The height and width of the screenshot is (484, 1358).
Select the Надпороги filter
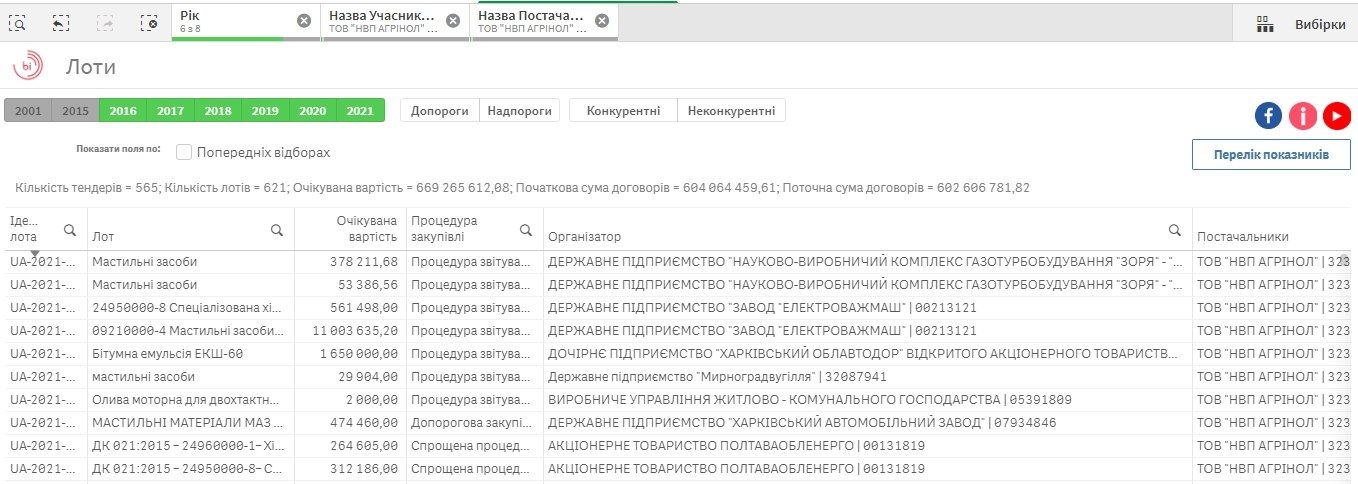tap(519, 111)
